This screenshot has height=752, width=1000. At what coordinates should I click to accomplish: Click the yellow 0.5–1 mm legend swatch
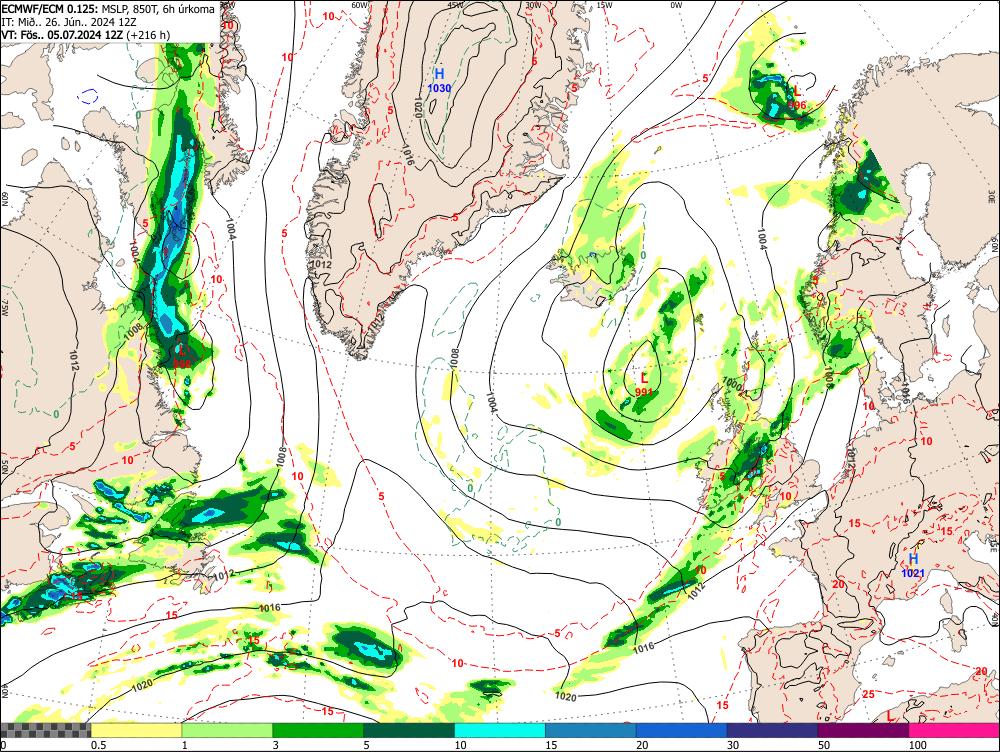tap(136, 730)
